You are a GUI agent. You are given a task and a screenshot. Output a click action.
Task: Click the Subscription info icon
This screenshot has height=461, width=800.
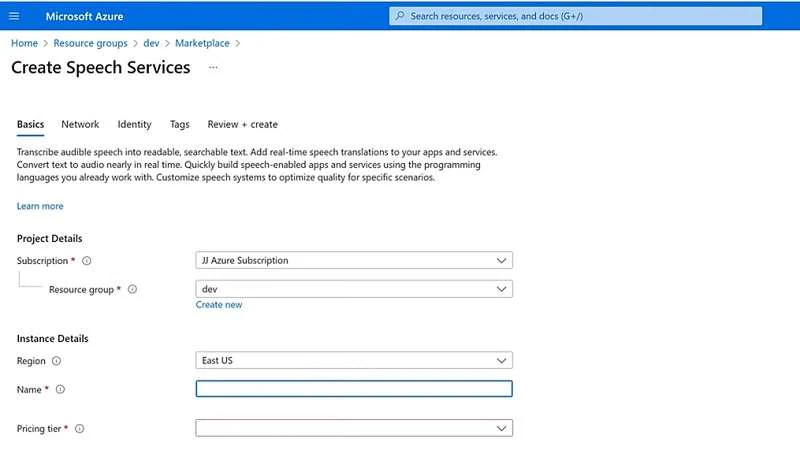tap(87, 261)
